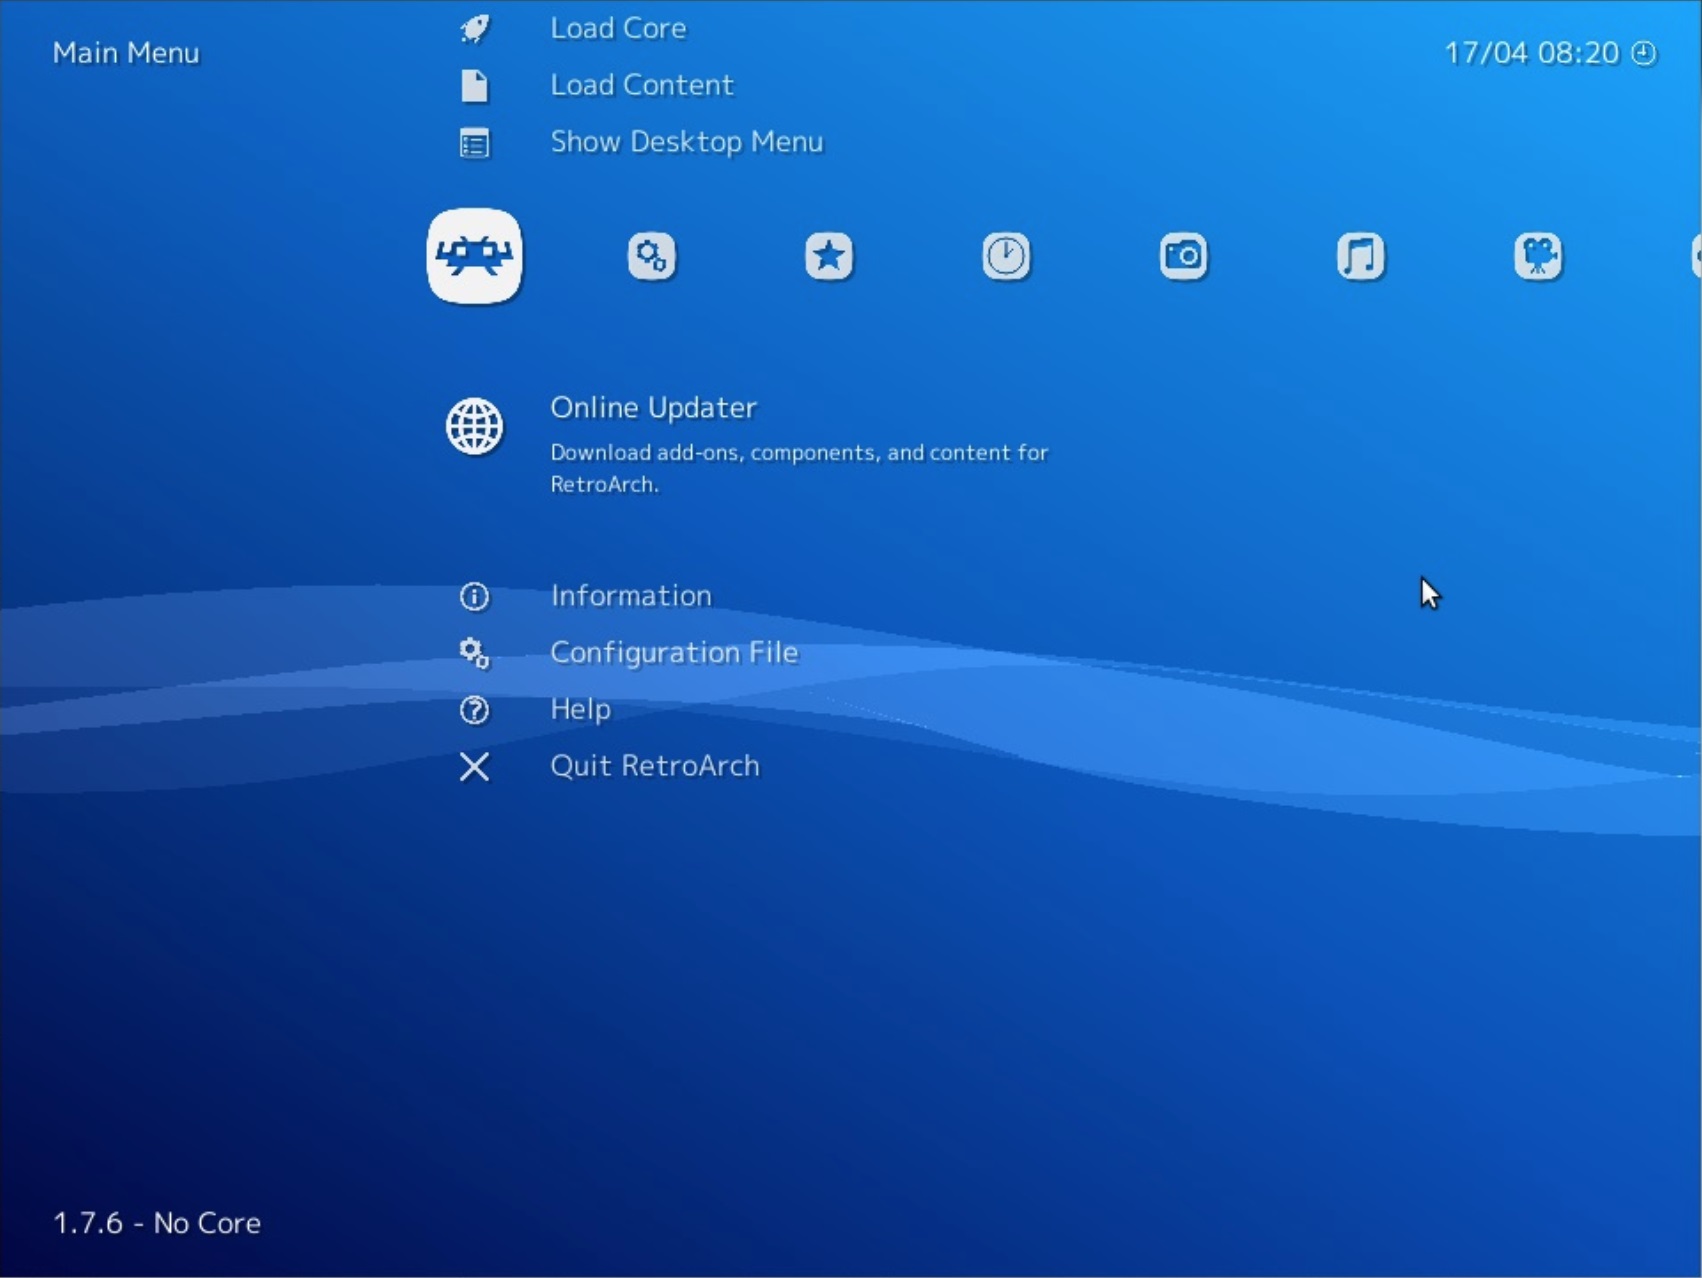Open the Favorites star tab icon

pyautogui.click(x=829, y=256)
